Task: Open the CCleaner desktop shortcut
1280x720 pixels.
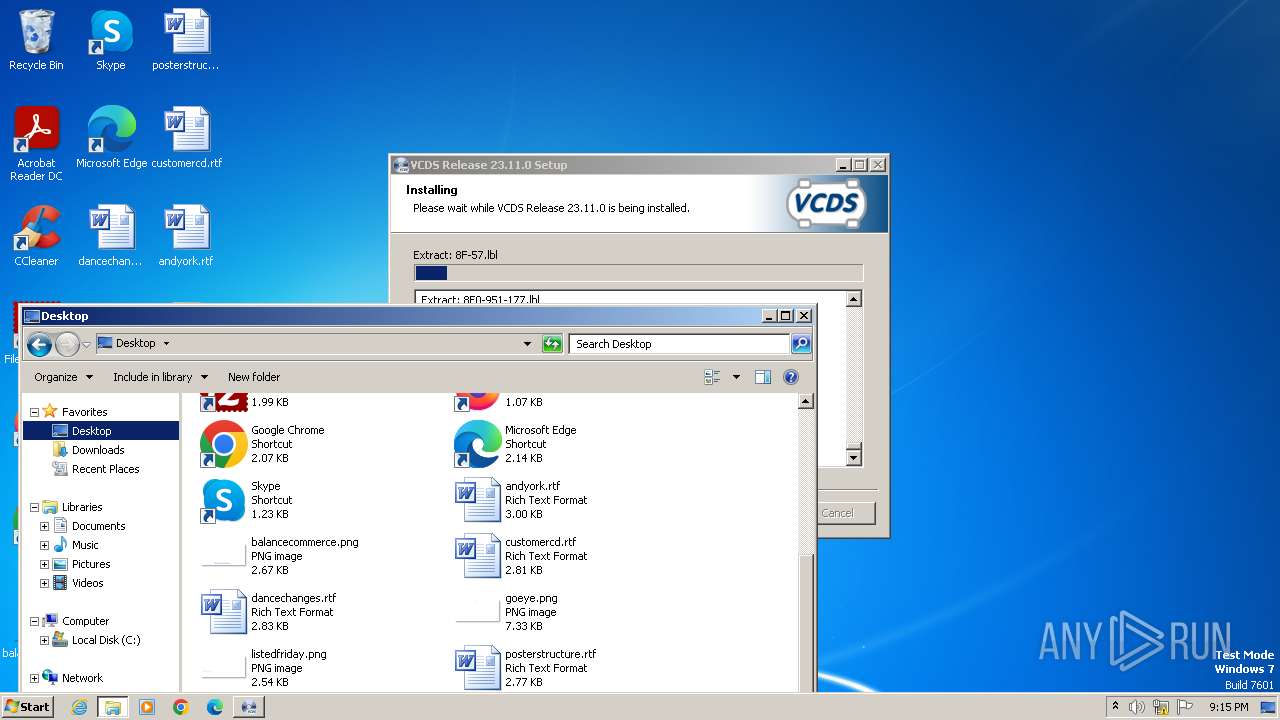Action: click(36, 235)
